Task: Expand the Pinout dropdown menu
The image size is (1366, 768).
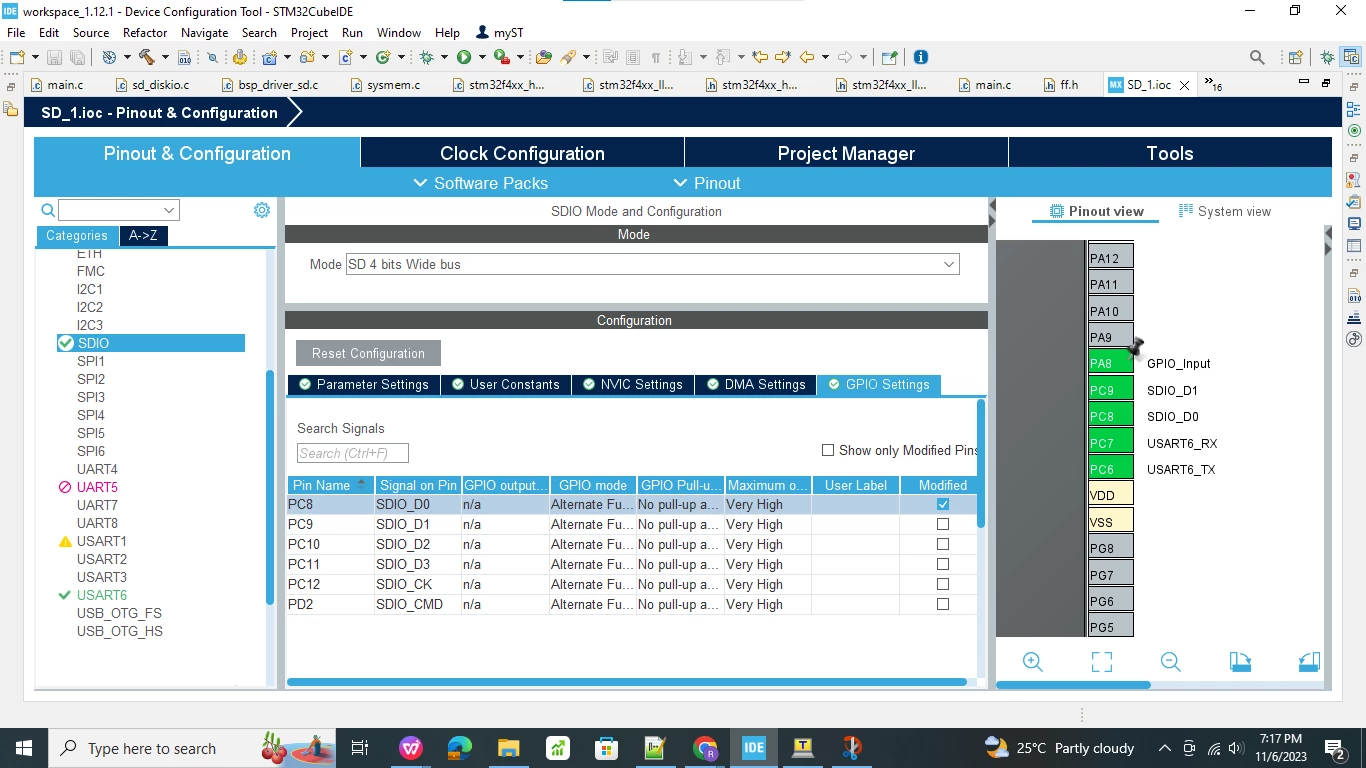Action: point(707,183)
